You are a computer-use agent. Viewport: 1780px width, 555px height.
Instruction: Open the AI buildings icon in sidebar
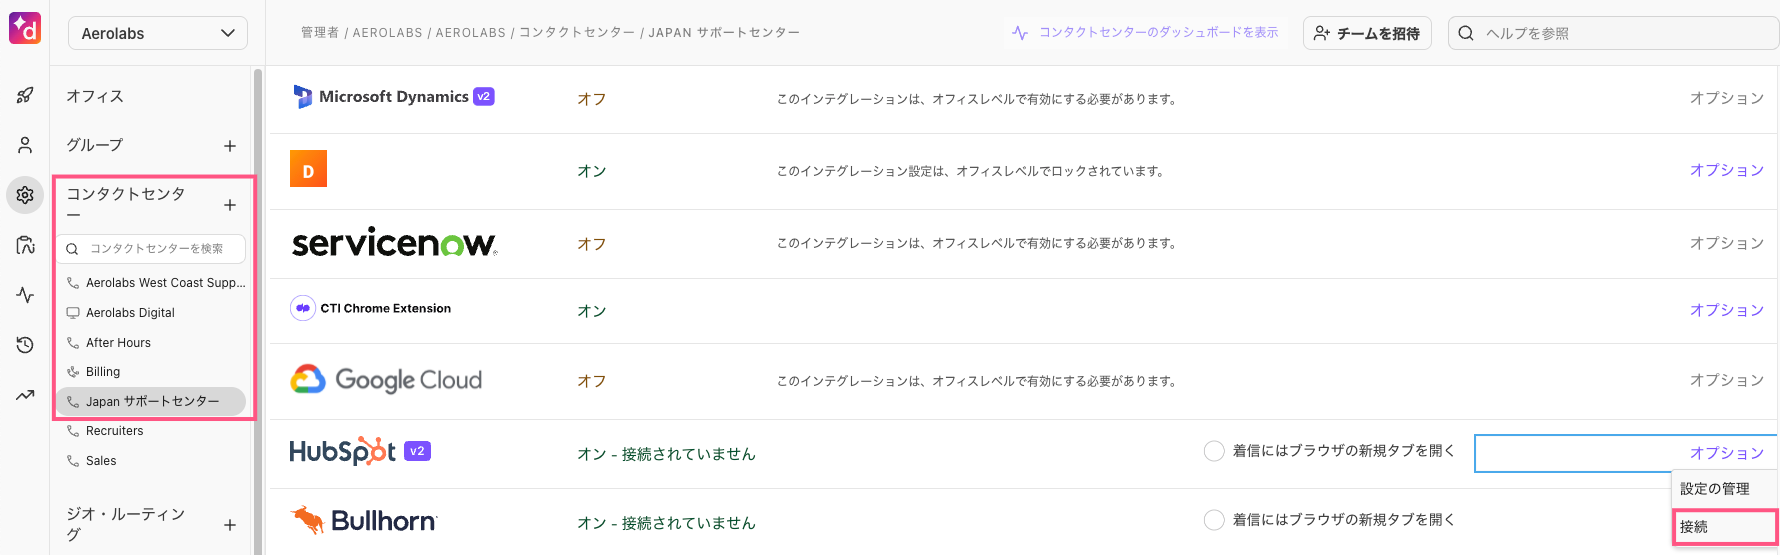coord(25,245)
